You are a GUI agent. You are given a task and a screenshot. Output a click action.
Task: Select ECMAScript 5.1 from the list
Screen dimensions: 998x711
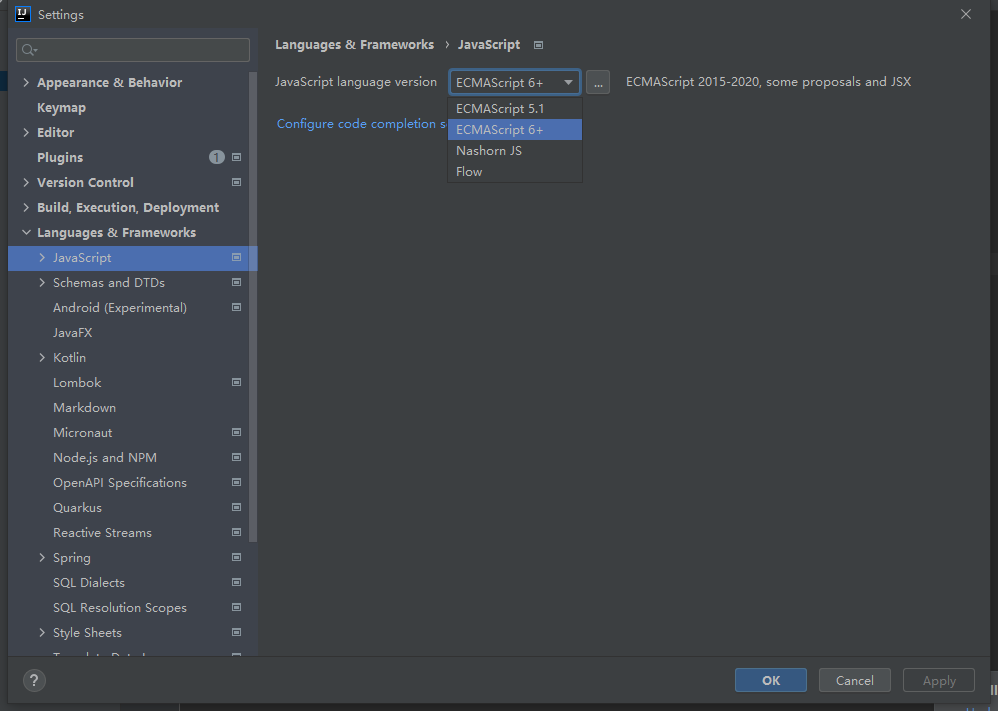click(x=515, y=109)
